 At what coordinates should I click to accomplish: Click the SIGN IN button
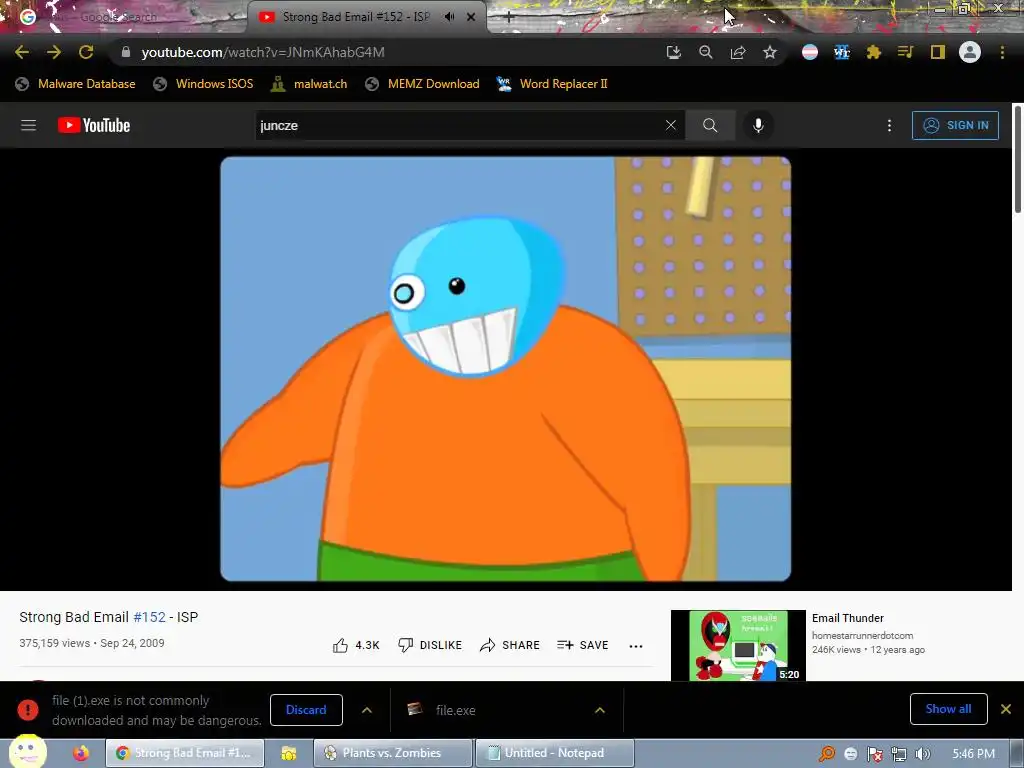[955, 125]
